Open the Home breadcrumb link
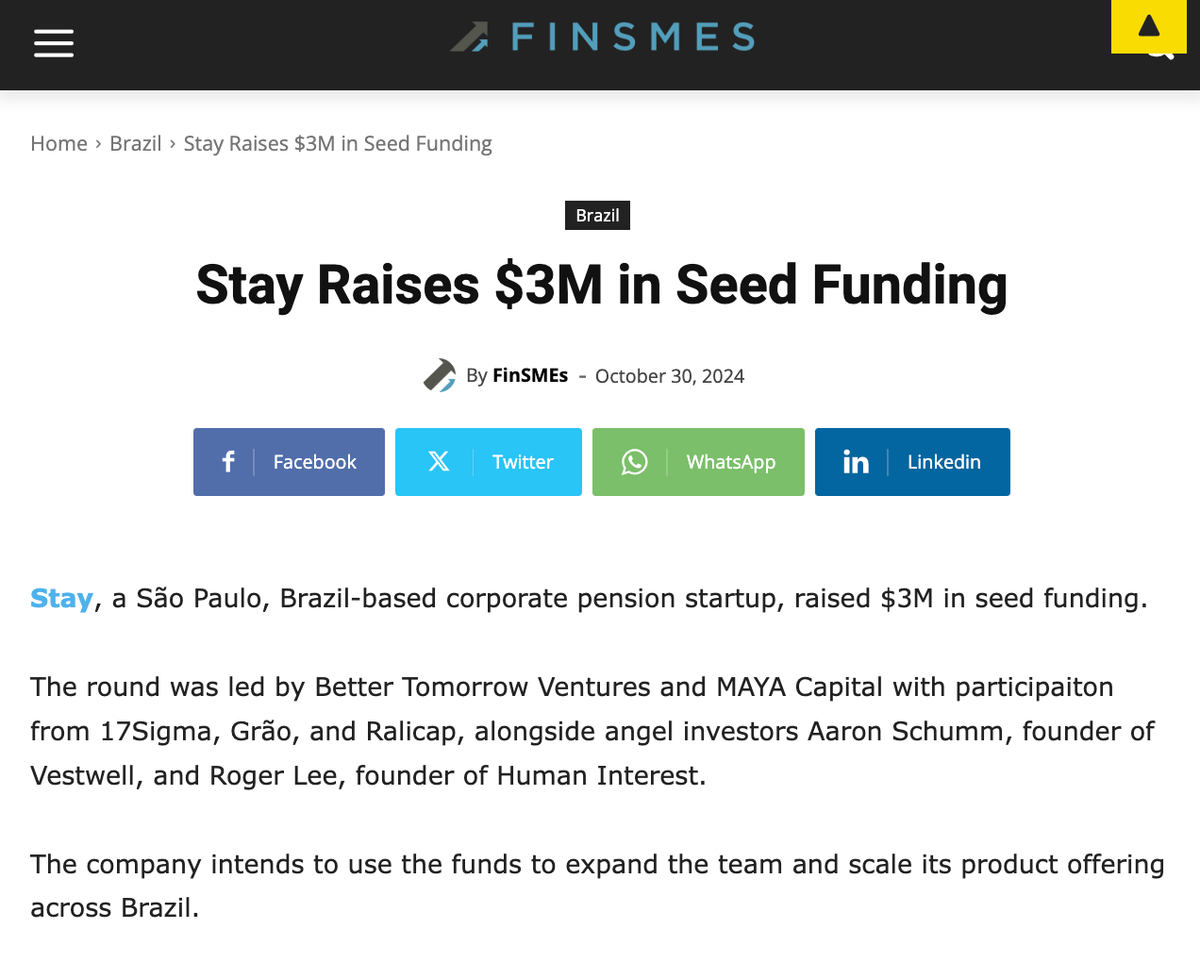Viewport: 1200px width, 958px height. point(58,143)
